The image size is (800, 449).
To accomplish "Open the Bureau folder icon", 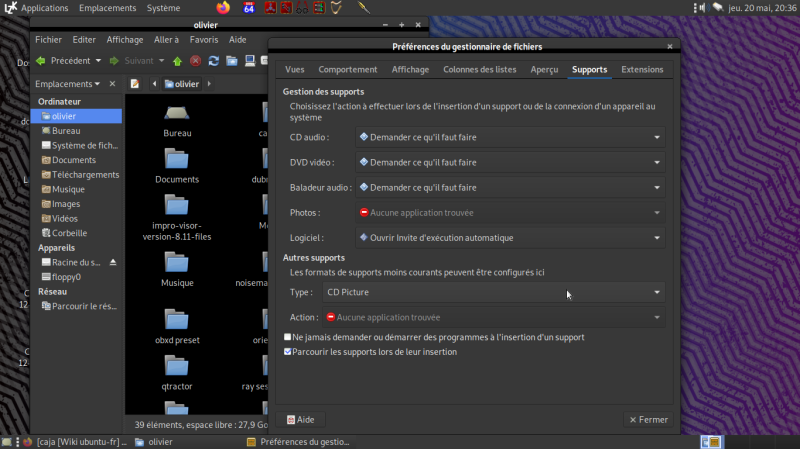I will point(177,121).
